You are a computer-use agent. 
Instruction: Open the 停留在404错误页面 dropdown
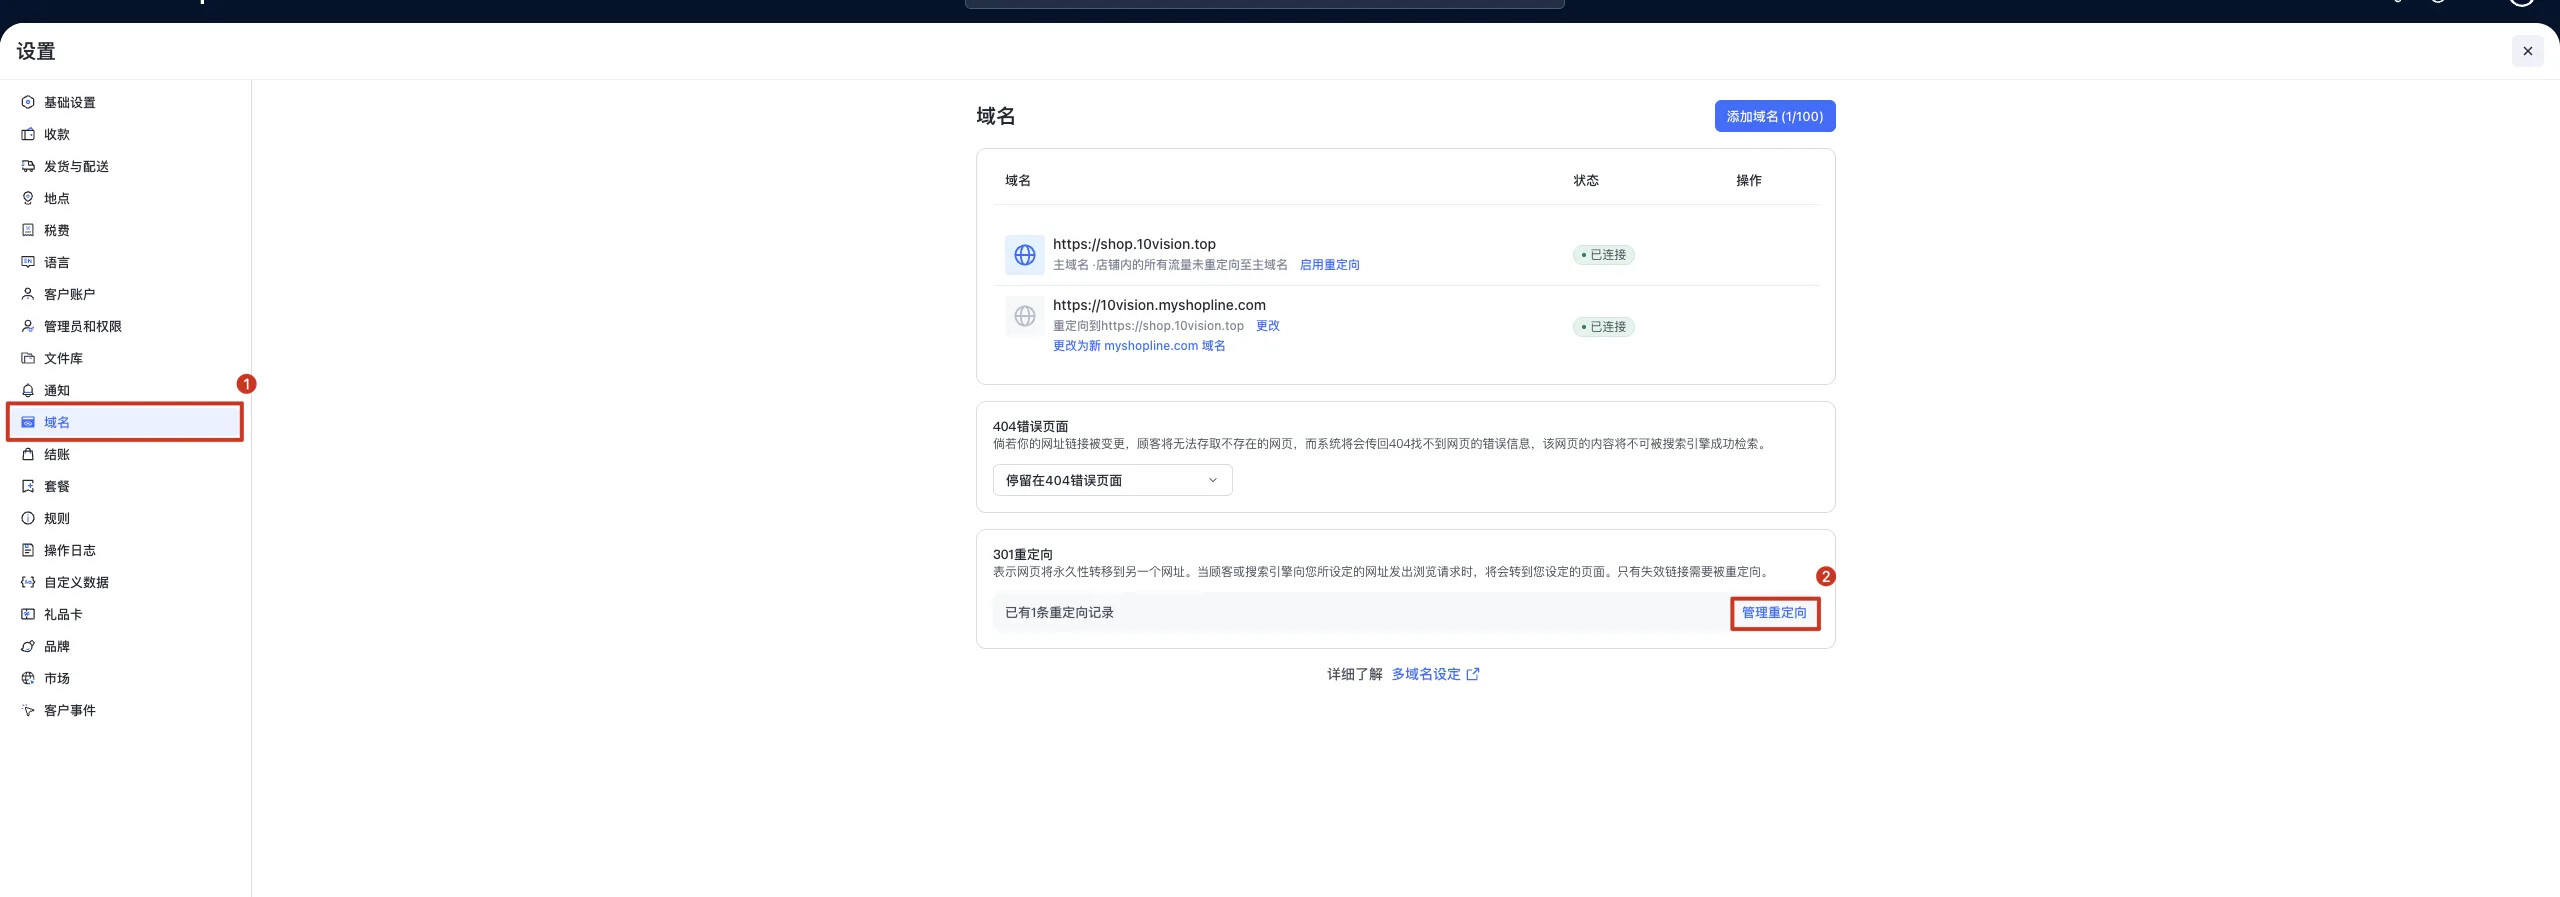(x=1111, y=480)
